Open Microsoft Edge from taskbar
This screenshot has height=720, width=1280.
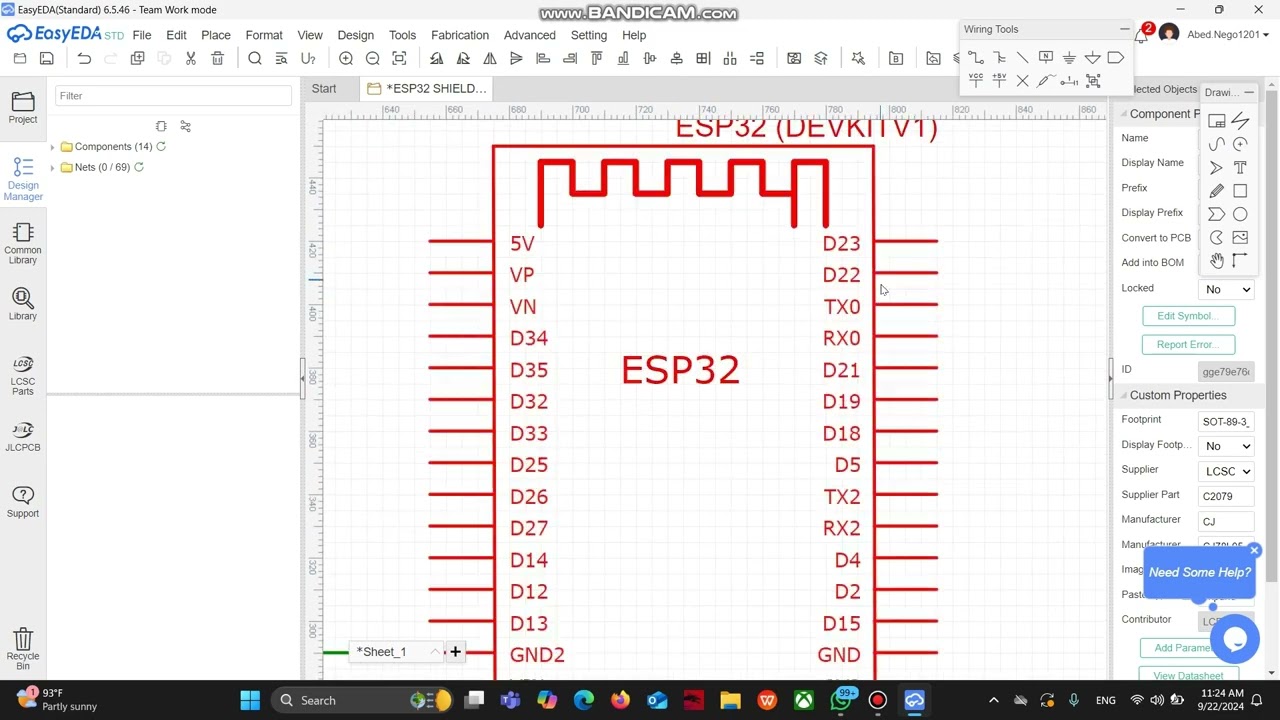[584, 700]
